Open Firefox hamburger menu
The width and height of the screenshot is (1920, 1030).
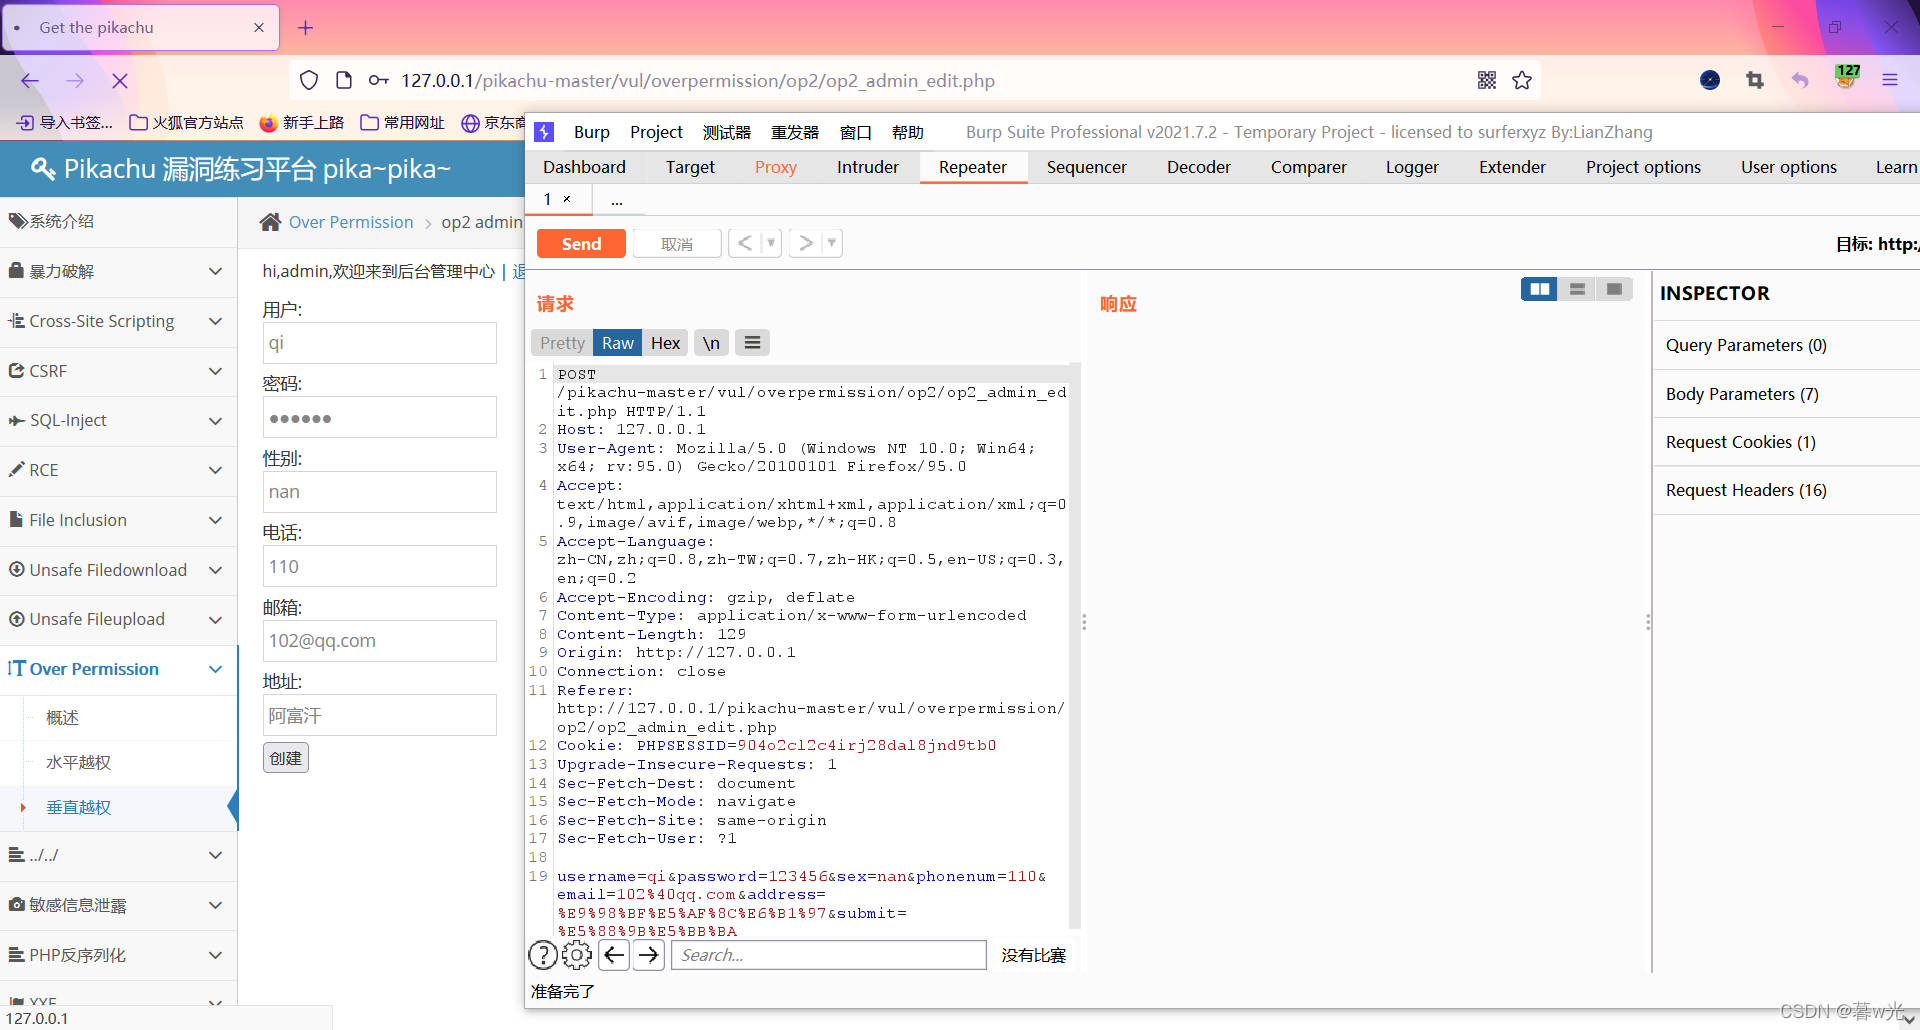[1890, 80]
